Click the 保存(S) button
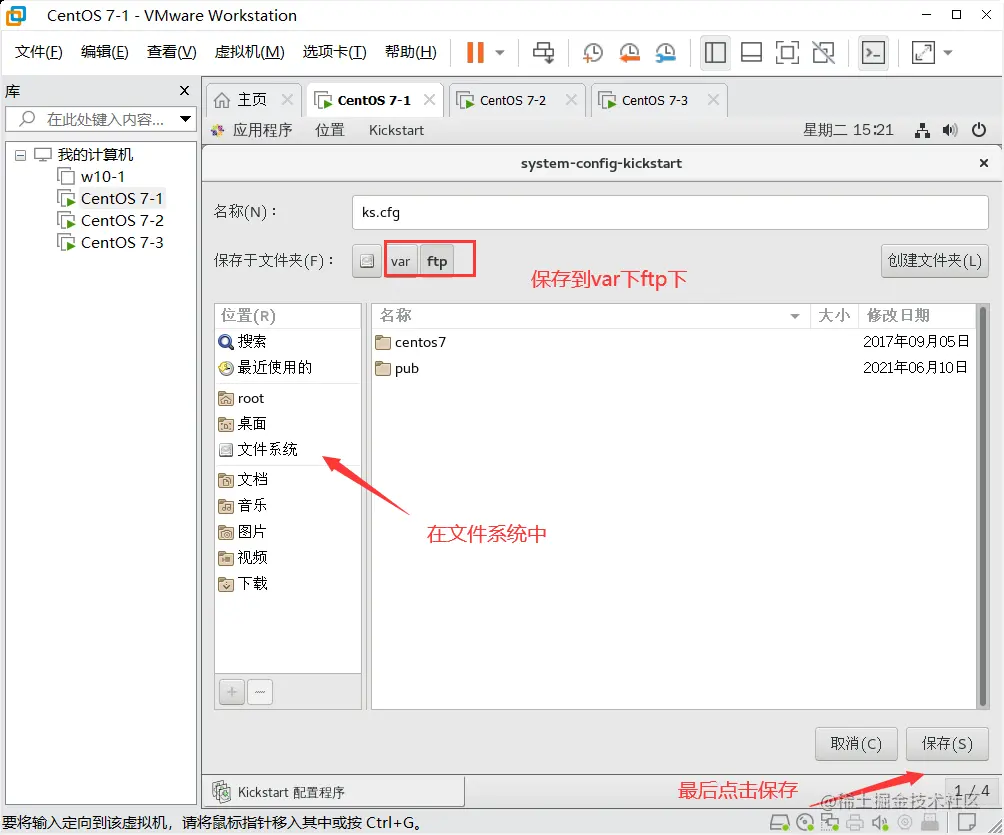The height and width of the screenshot is (835, 1004). 947,743
